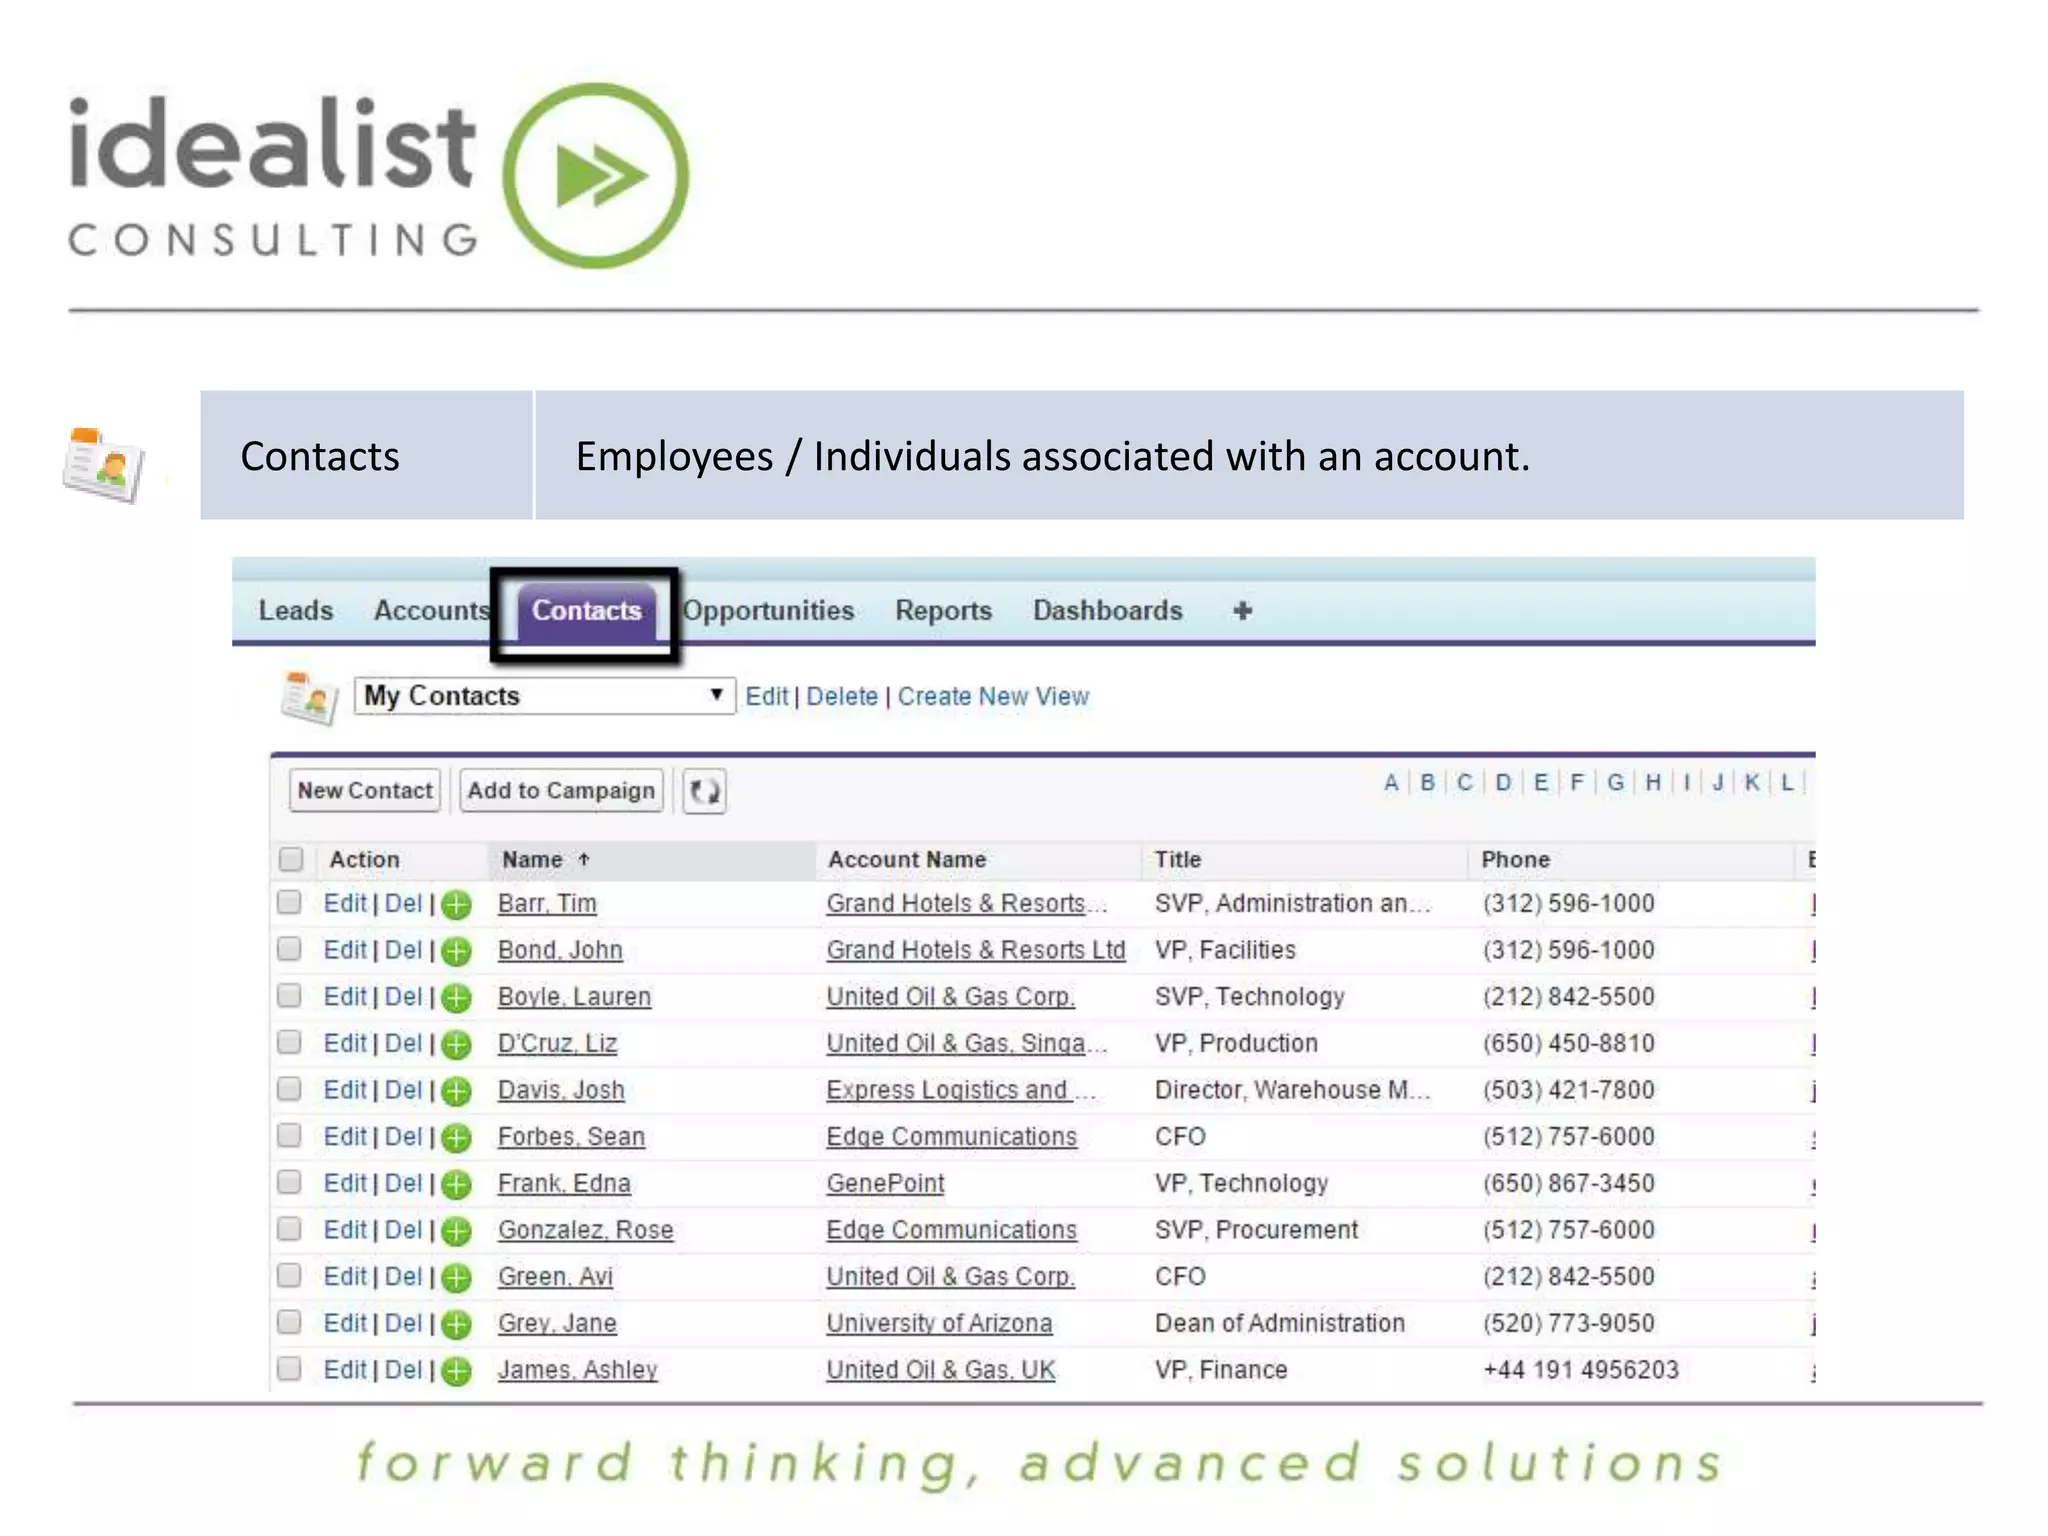This screenshot has width=2048, height=1536.
Task: Click the New Contact button
Action: click(365, 791)
